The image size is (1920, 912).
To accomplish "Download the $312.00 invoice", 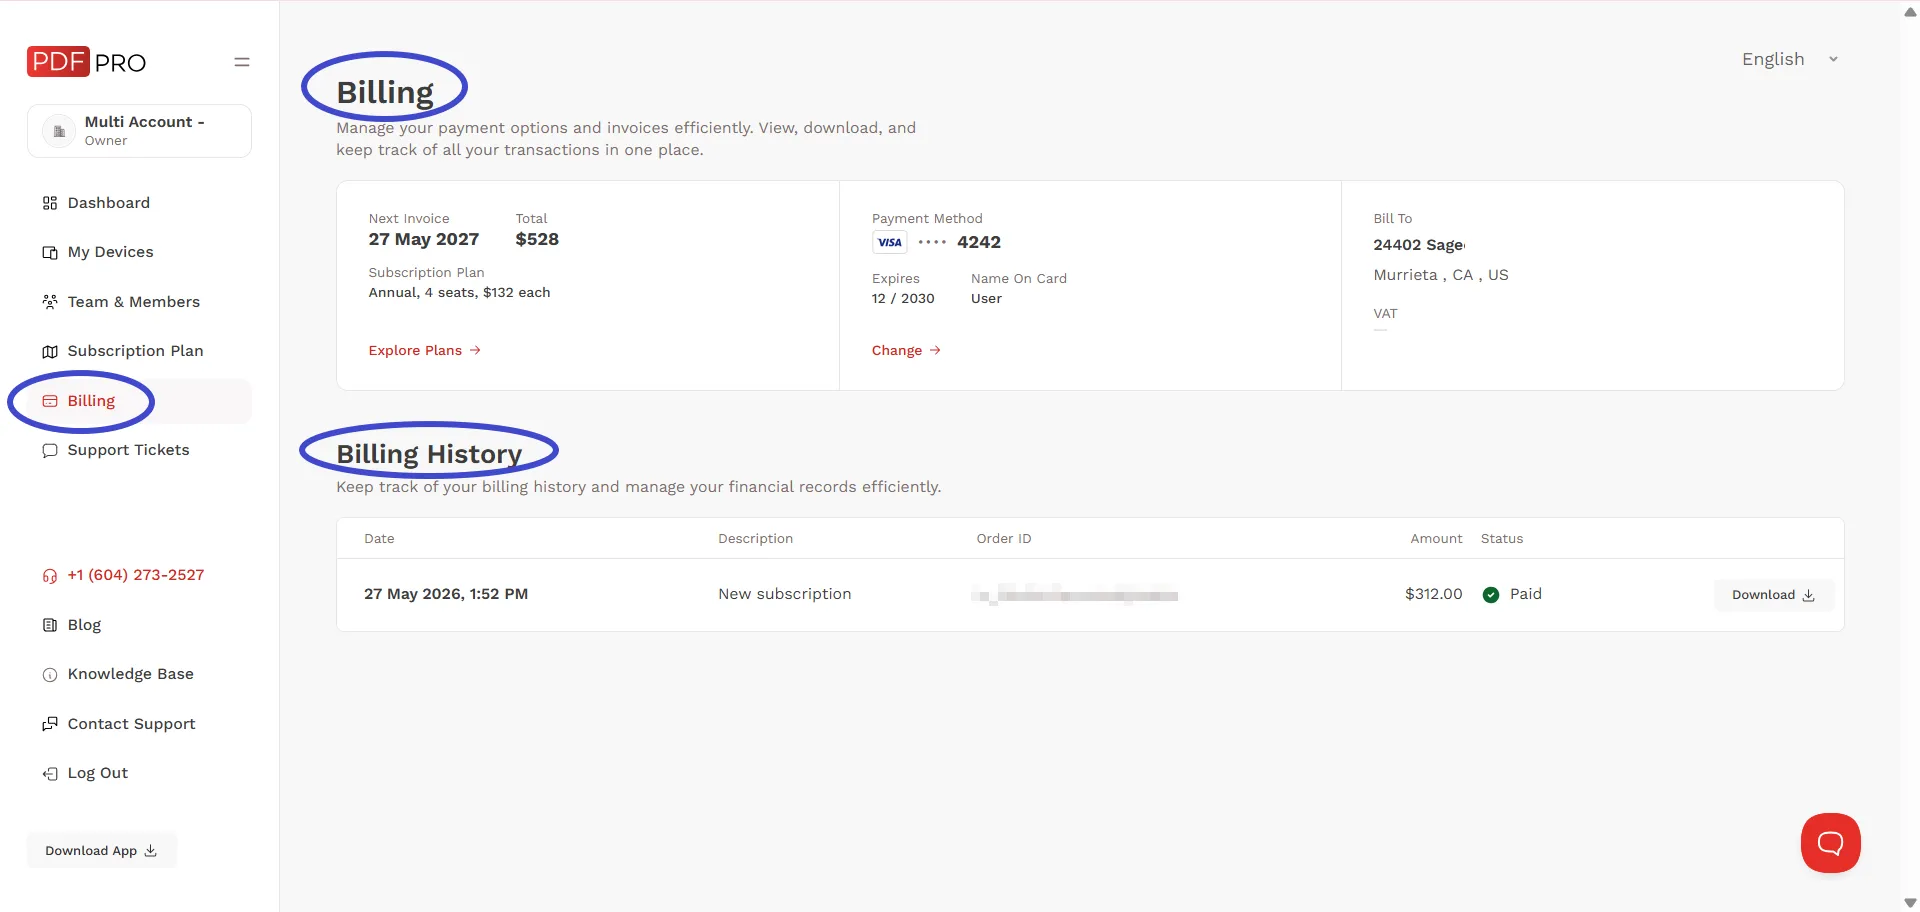I will [x=1774, y=595].
